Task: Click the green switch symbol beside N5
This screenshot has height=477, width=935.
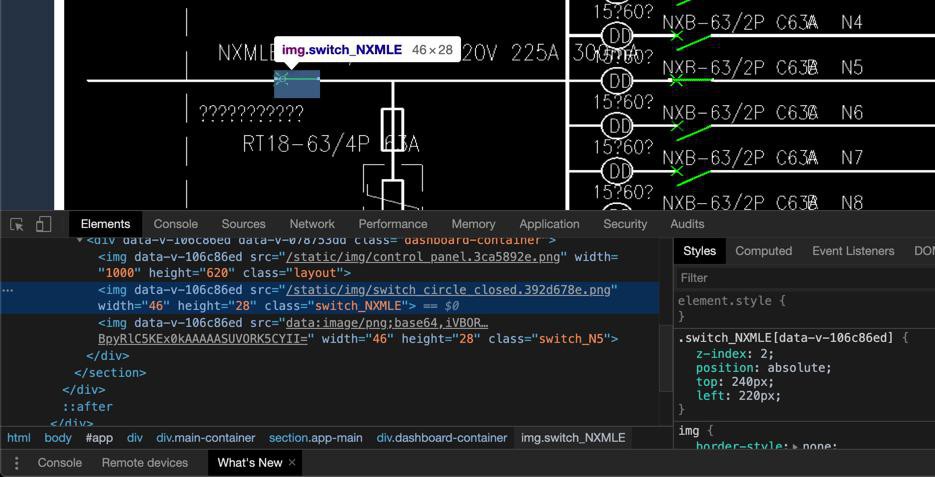Action: point(692,80)
